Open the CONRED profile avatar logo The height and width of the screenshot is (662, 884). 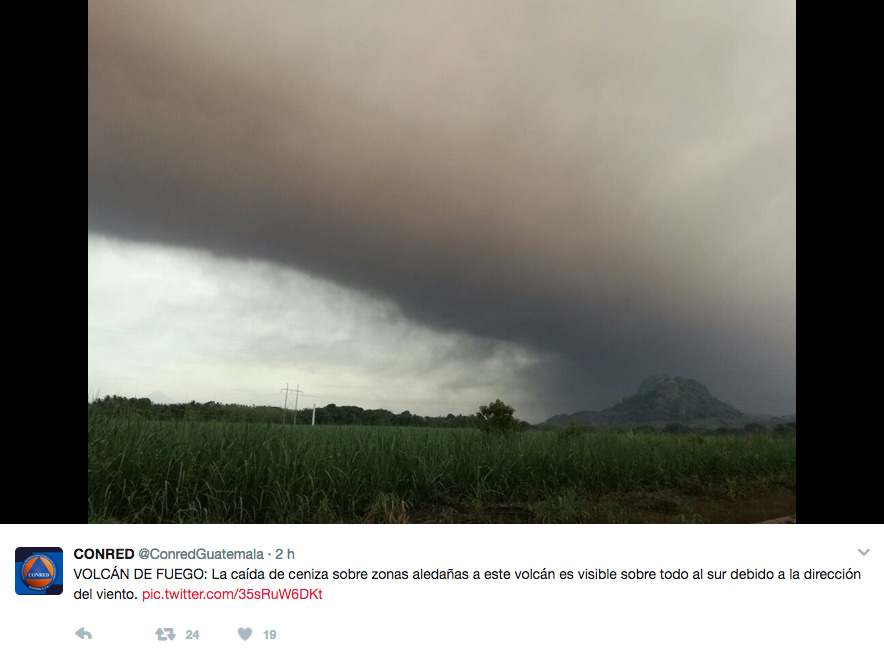click(39, 571)
